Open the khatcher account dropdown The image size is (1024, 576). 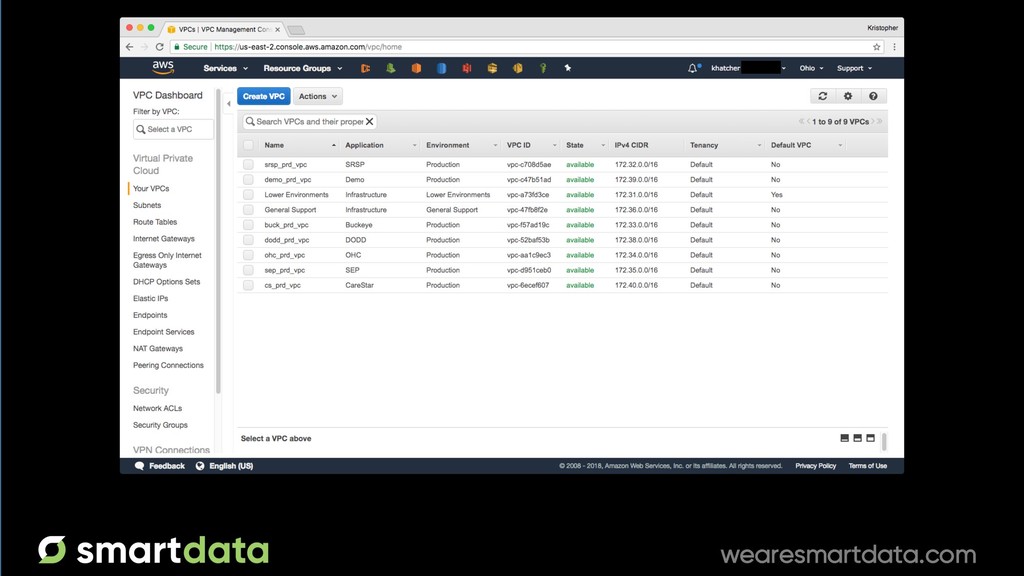tap(748, 68)
